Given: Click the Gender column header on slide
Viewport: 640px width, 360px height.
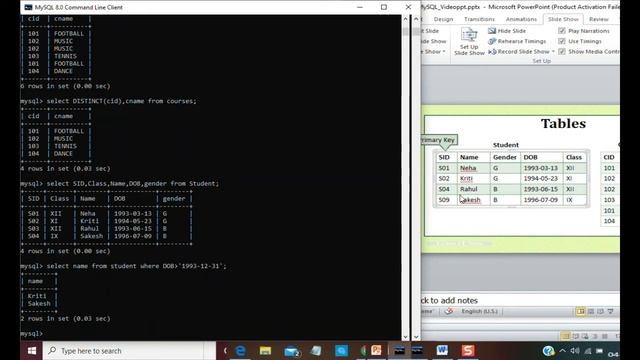Looking at the screenshot, I should [505, 157].
